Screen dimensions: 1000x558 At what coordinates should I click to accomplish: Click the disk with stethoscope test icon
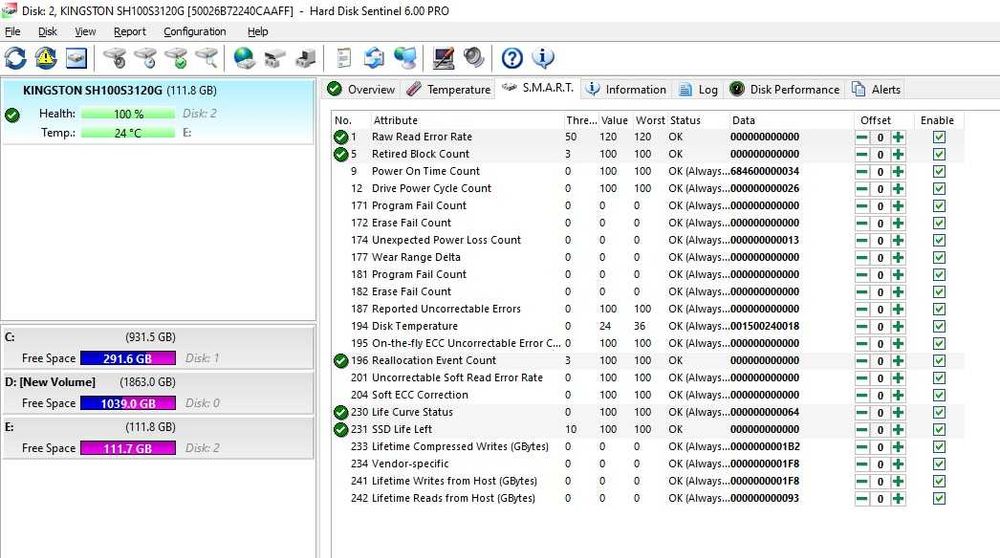click(115, 58)
